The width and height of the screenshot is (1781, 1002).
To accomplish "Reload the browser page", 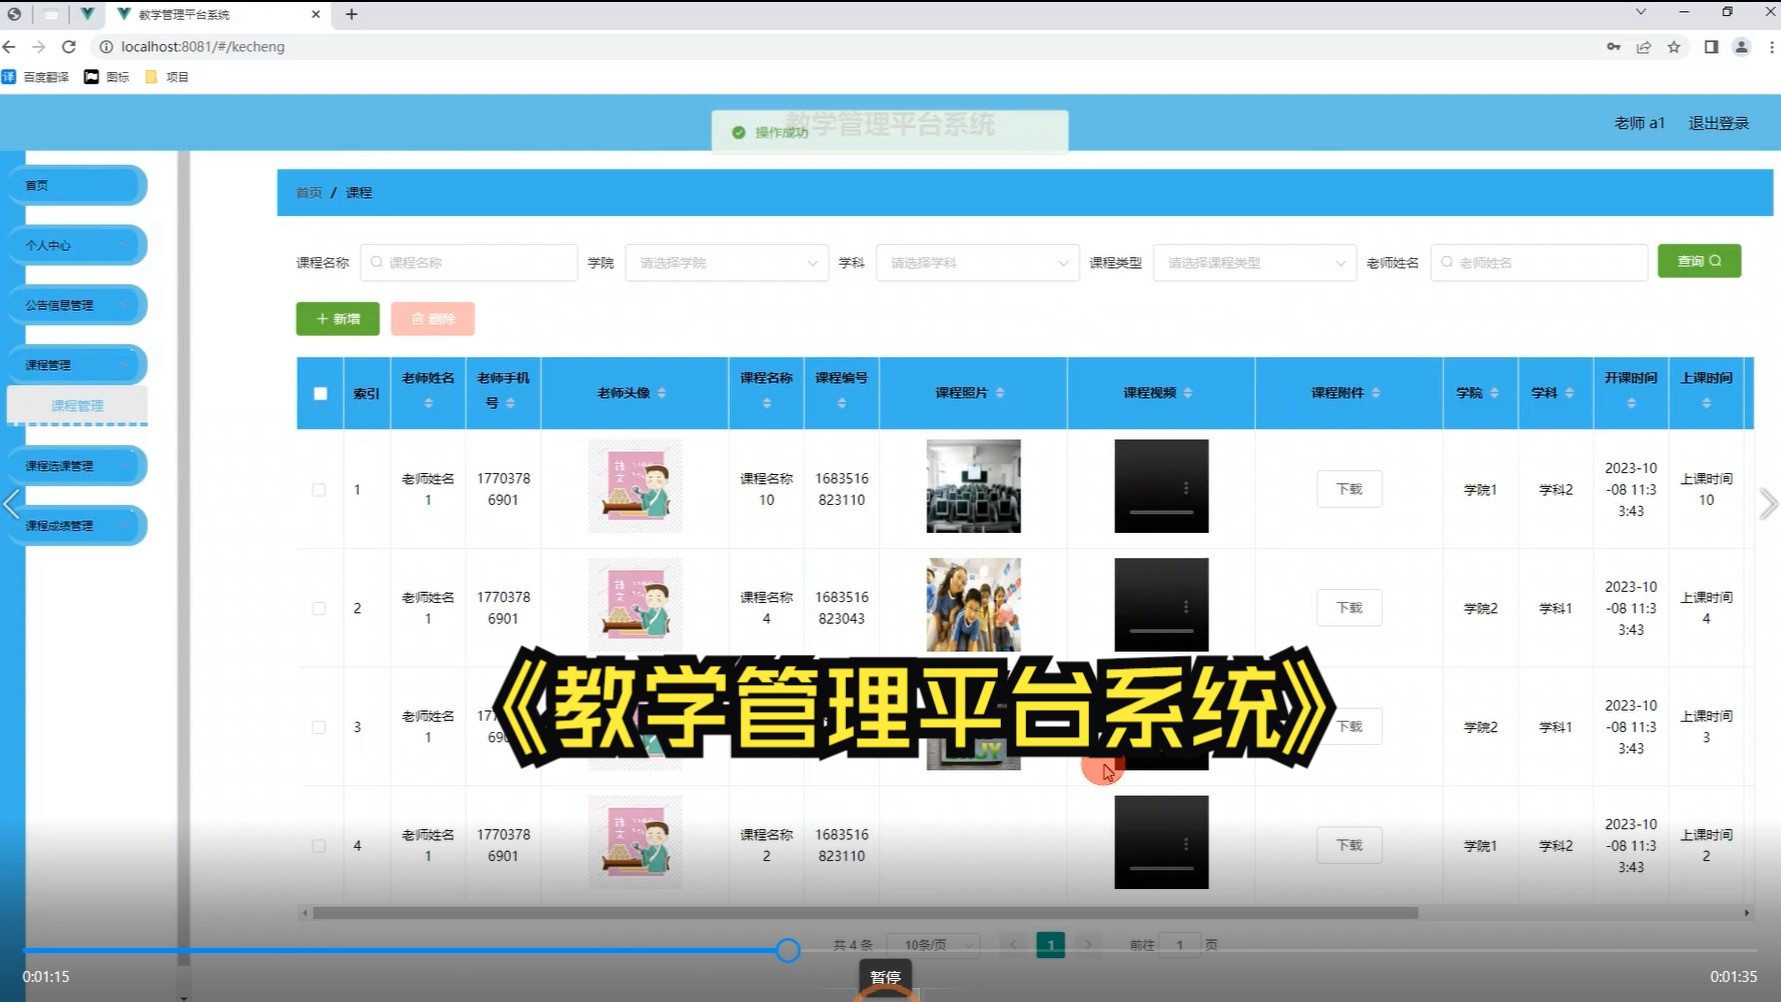I will (69, 47).
